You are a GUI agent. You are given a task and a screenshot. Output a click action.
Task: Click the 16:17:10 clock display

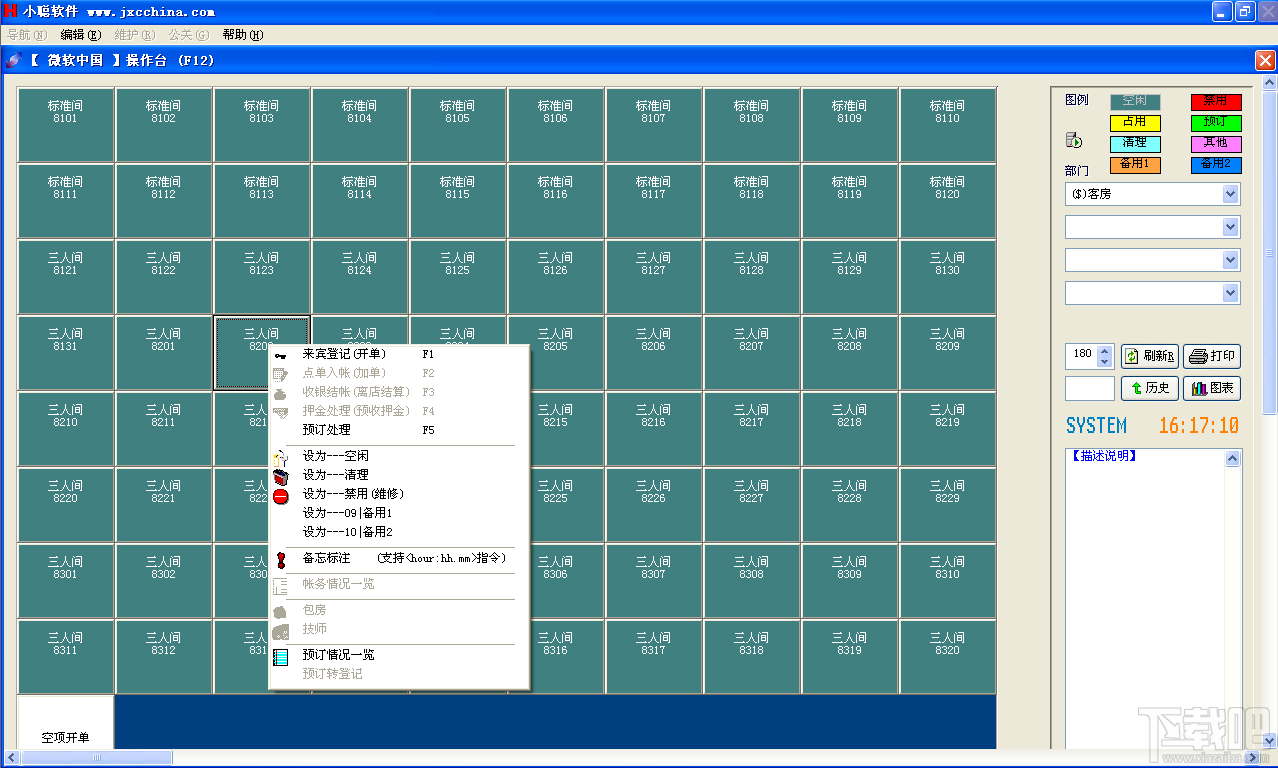(x=1199, y=426)
